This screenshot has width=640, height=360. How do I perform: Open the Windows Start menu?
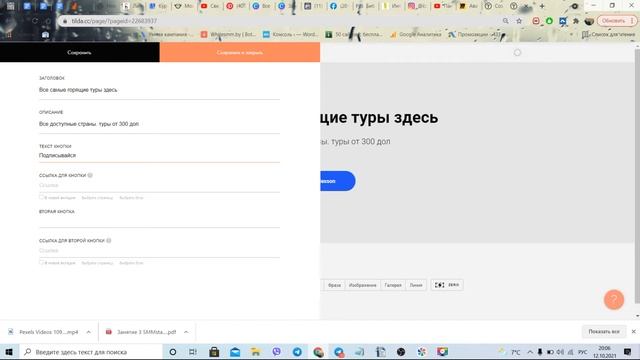coord(9,352)
